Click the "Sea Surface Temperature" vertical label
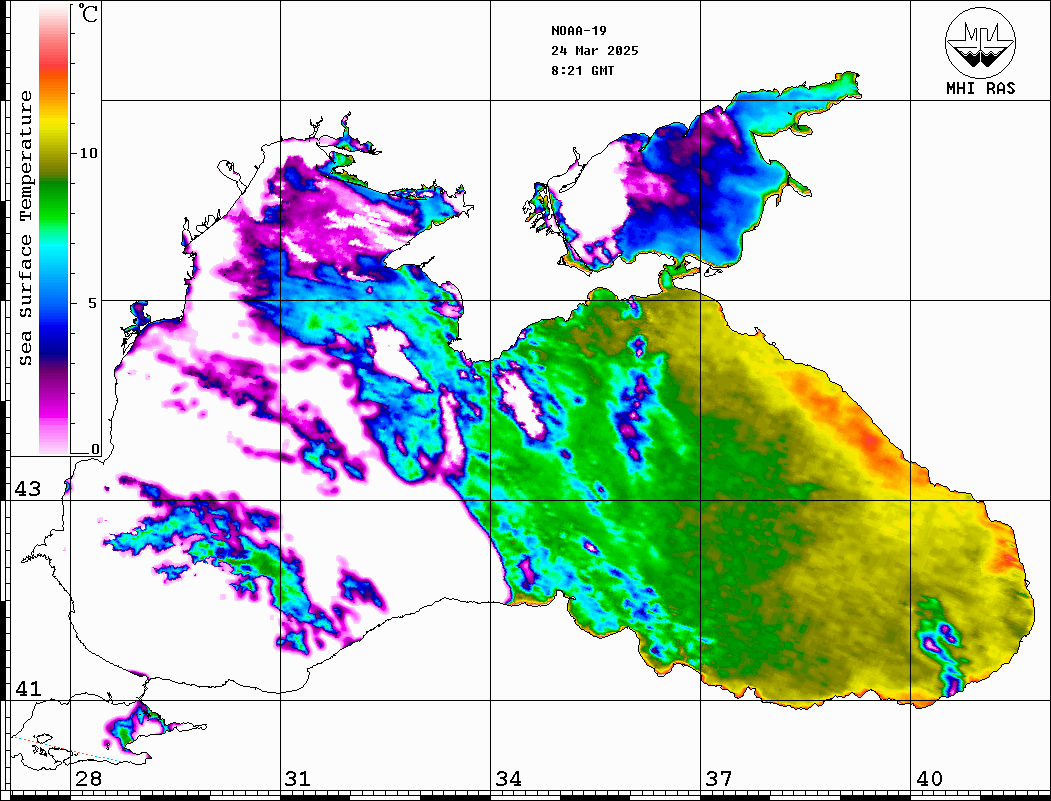 pyautogui.click(x=25, y=228)
